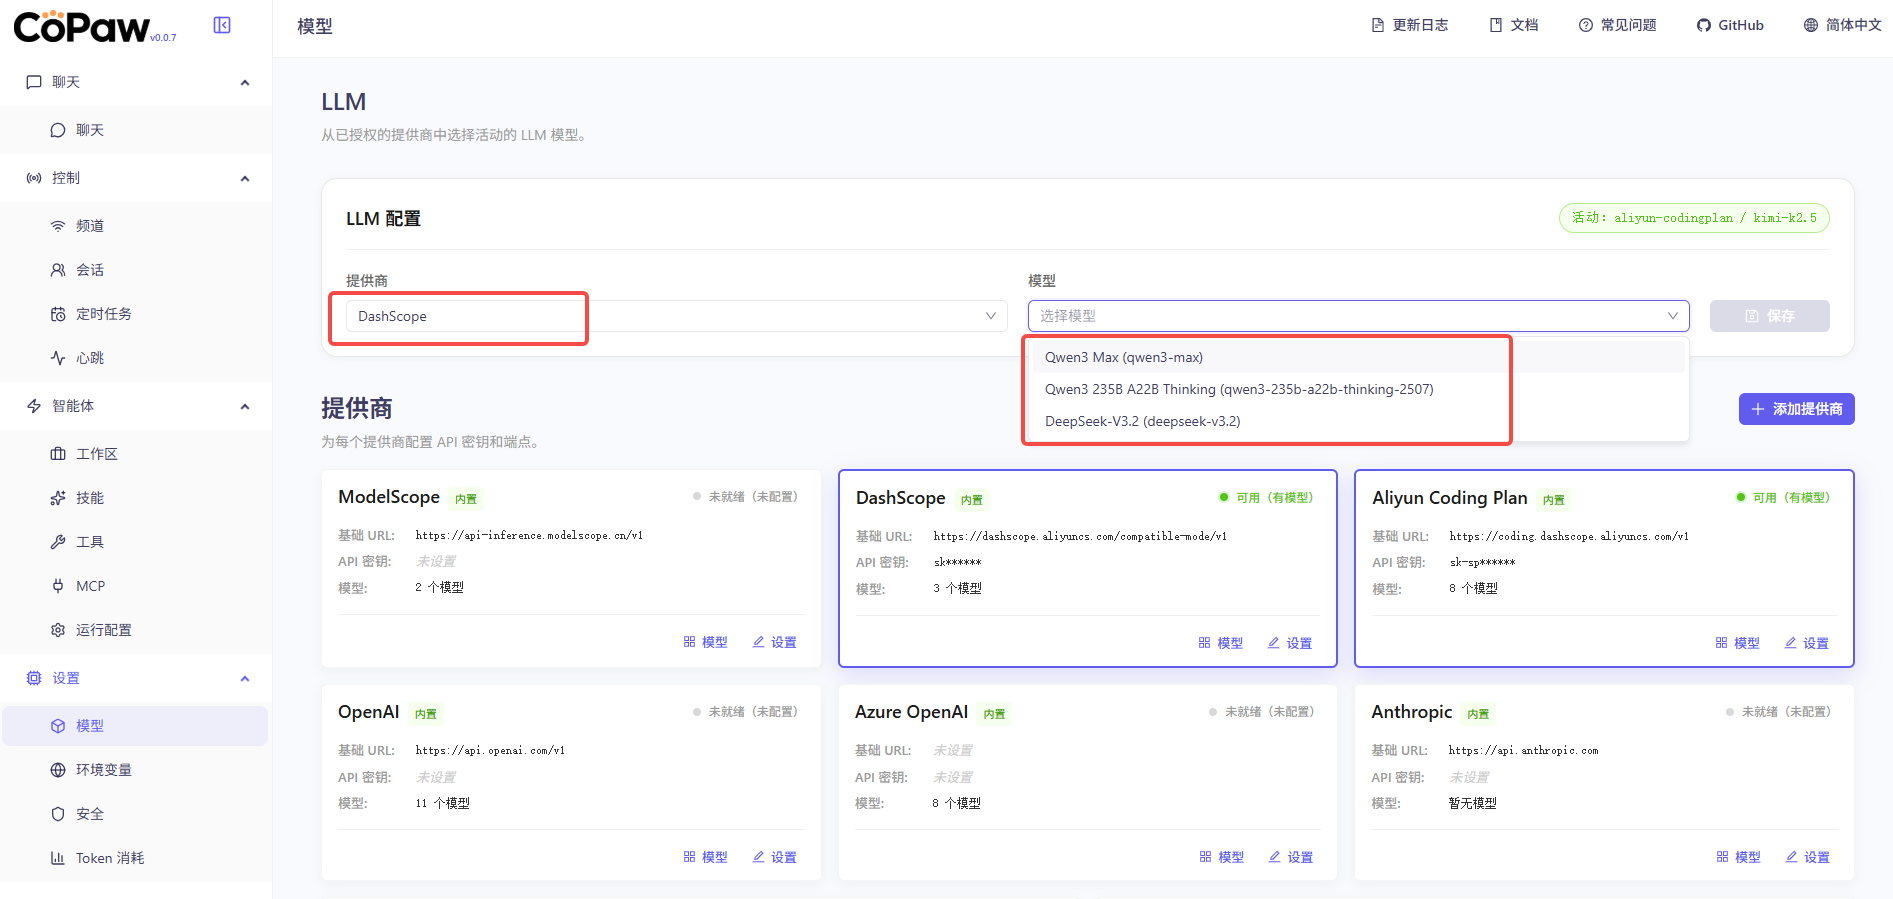Click the Aliyun Coding Plan card title
This screenshot has width=1893, height=899.
1450,498
